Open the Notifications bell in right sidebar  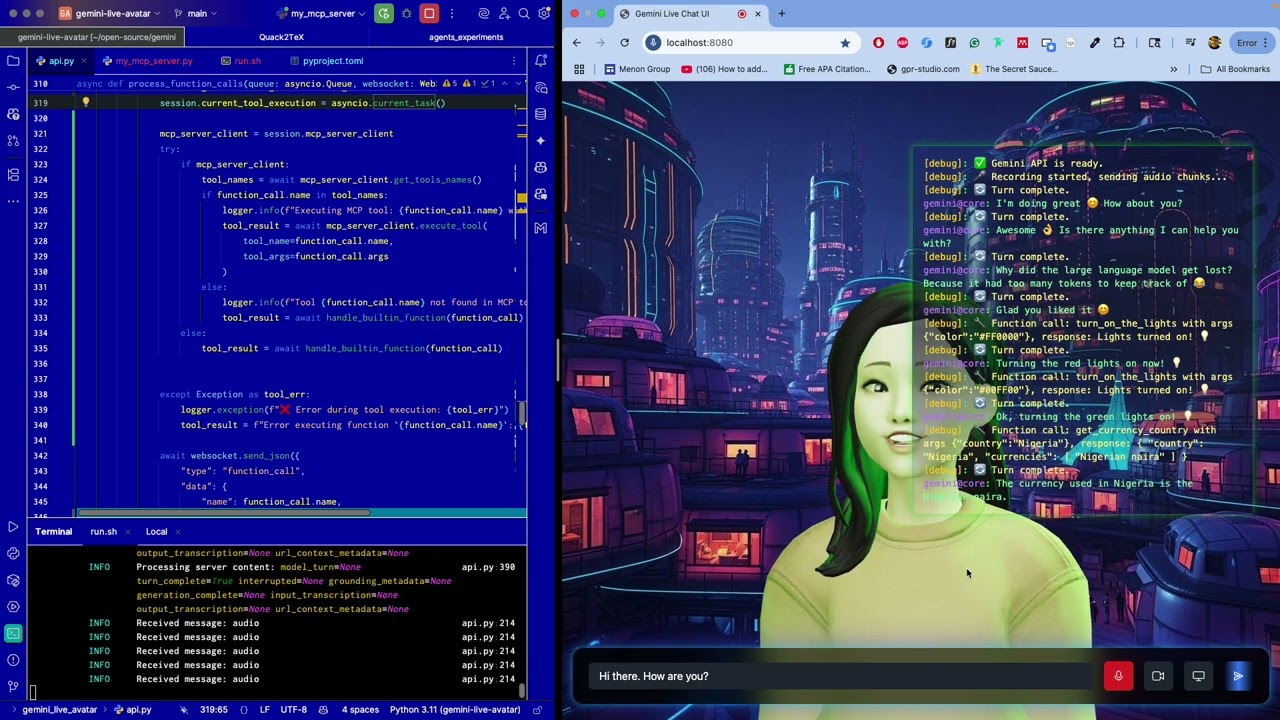[541, 61]
